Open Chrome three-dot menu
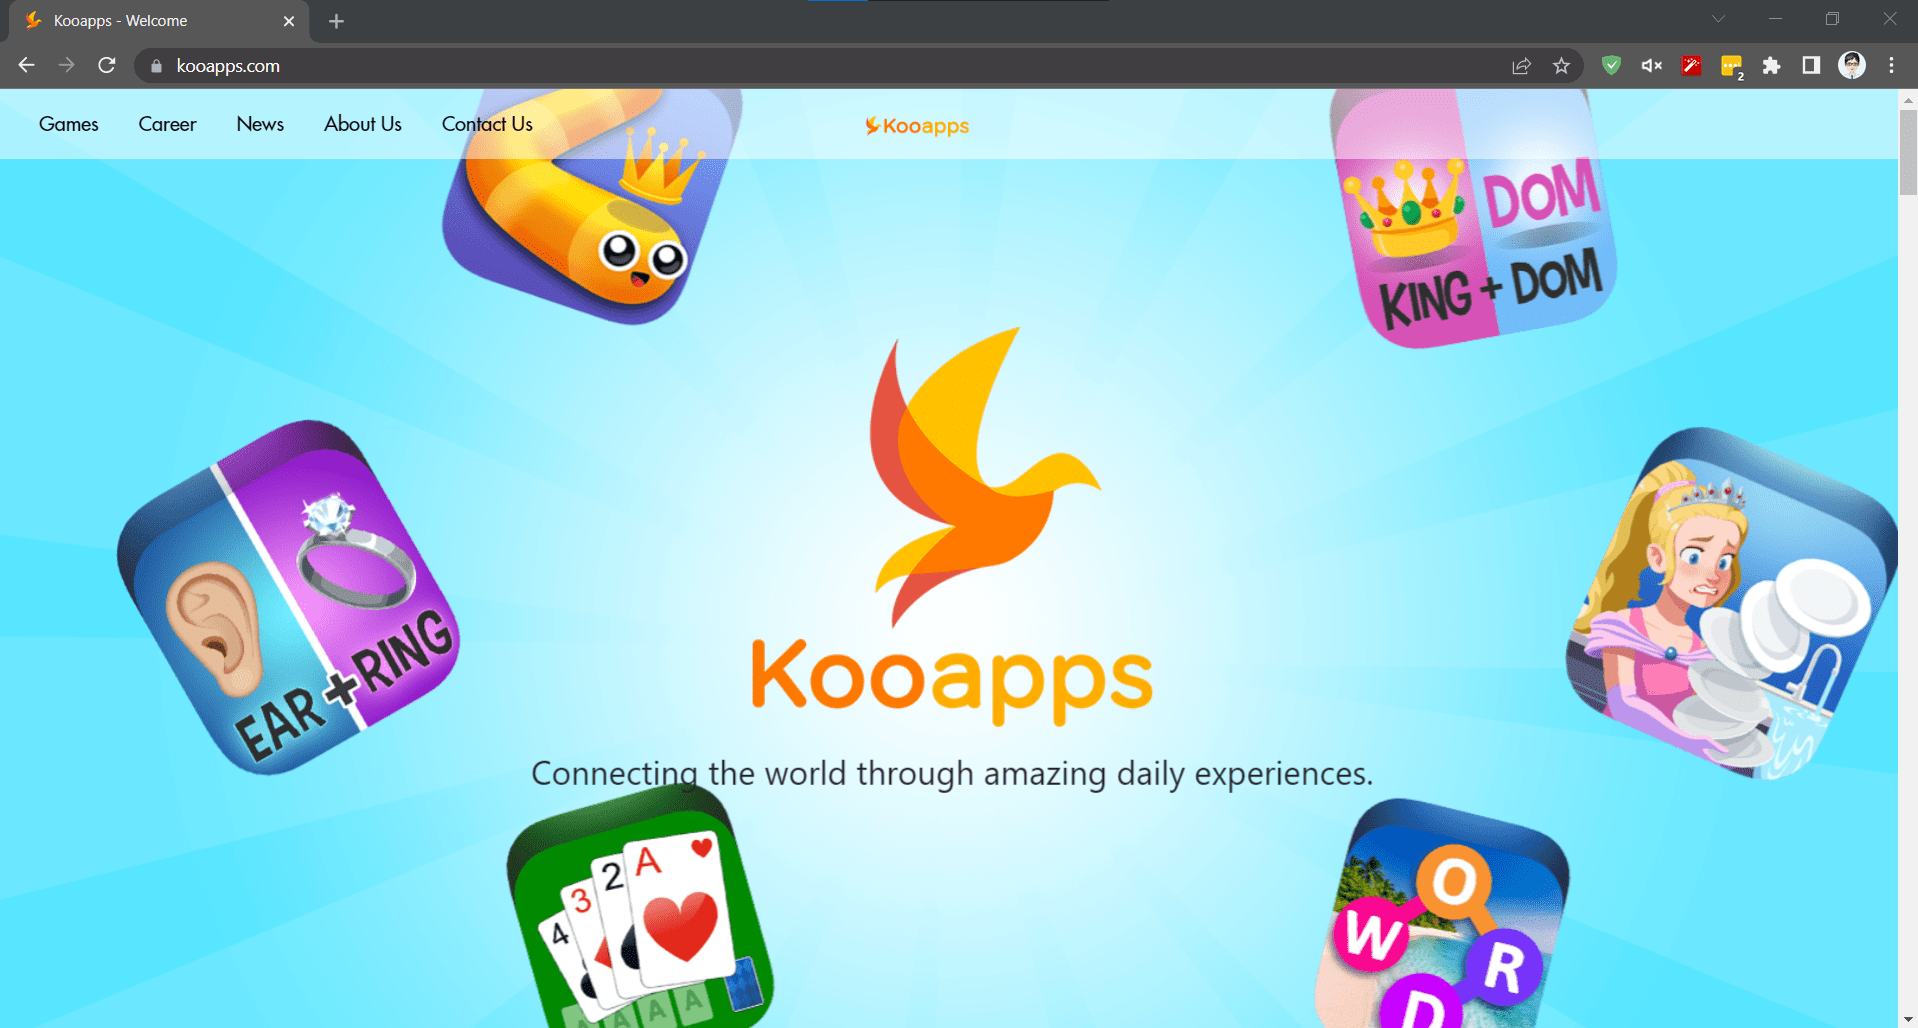 1891,65
